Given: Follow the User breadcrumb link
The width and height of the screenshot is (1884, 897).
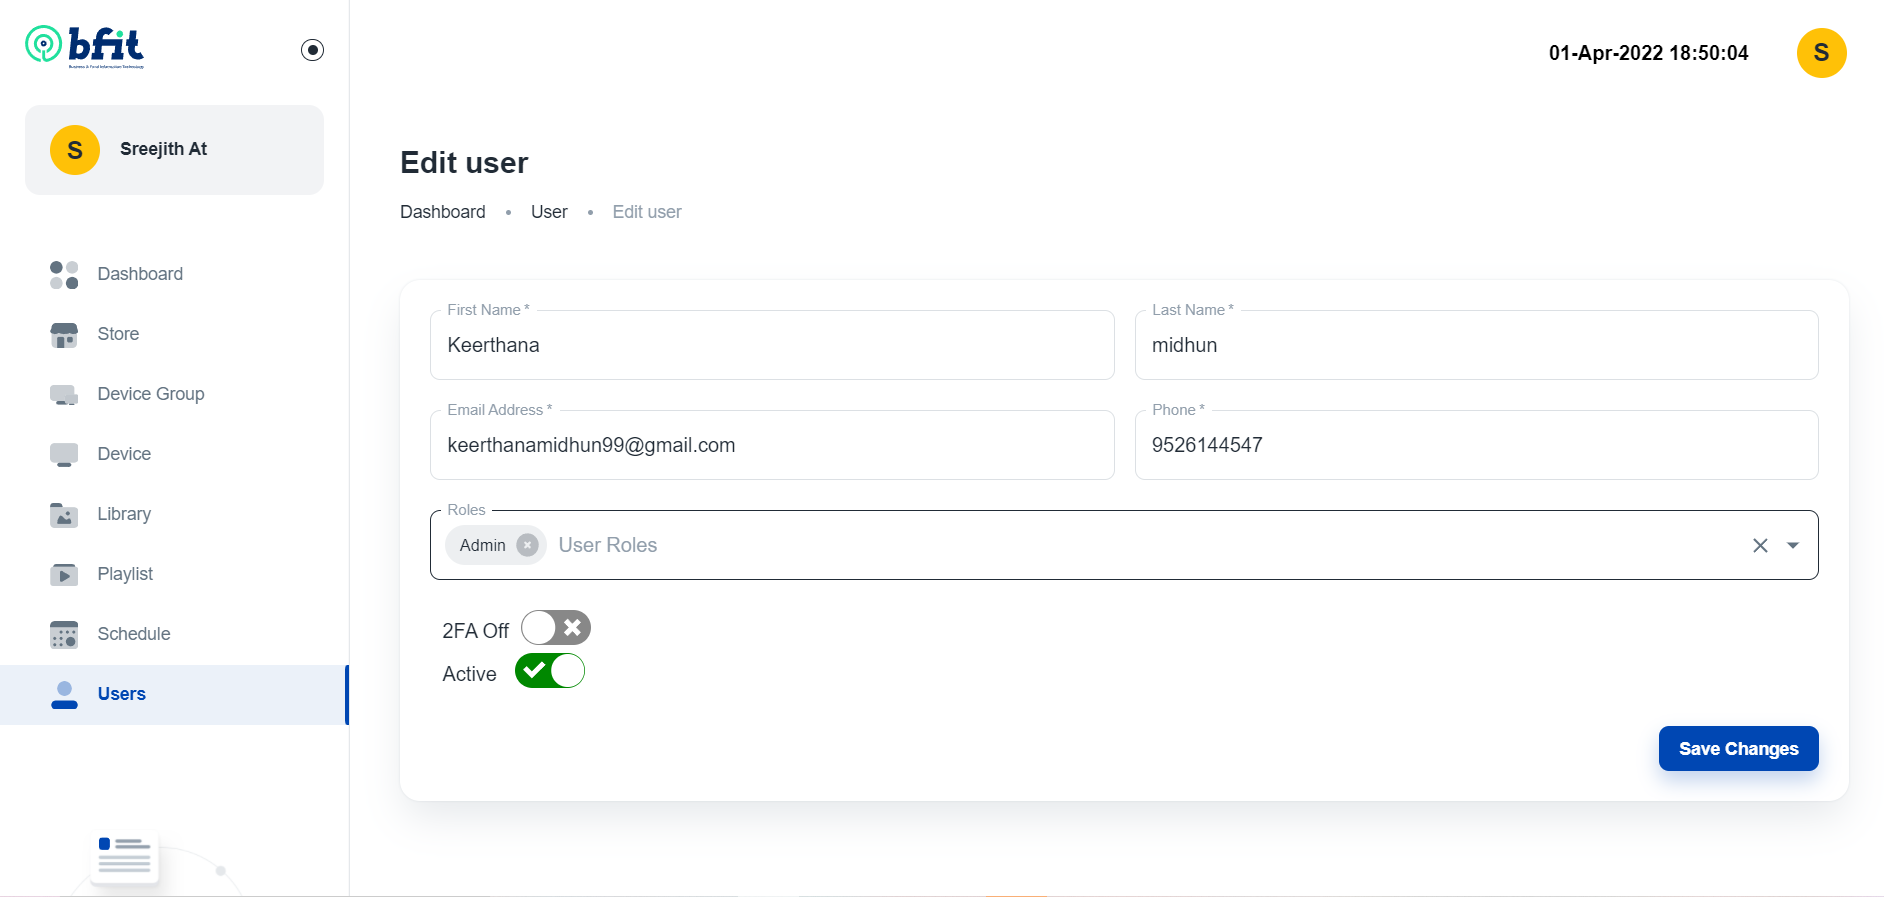Looking at the screenshot, I should (549, 212).
